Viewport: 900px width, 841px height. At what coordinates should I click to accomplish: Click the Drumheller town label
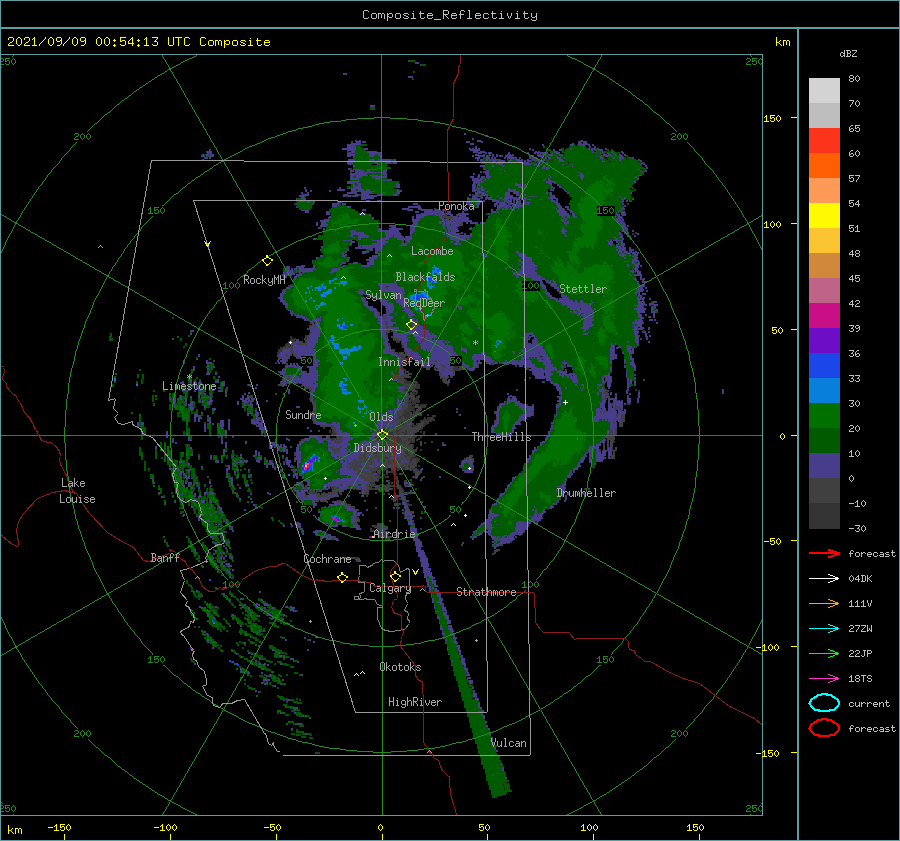pos(586,493)
